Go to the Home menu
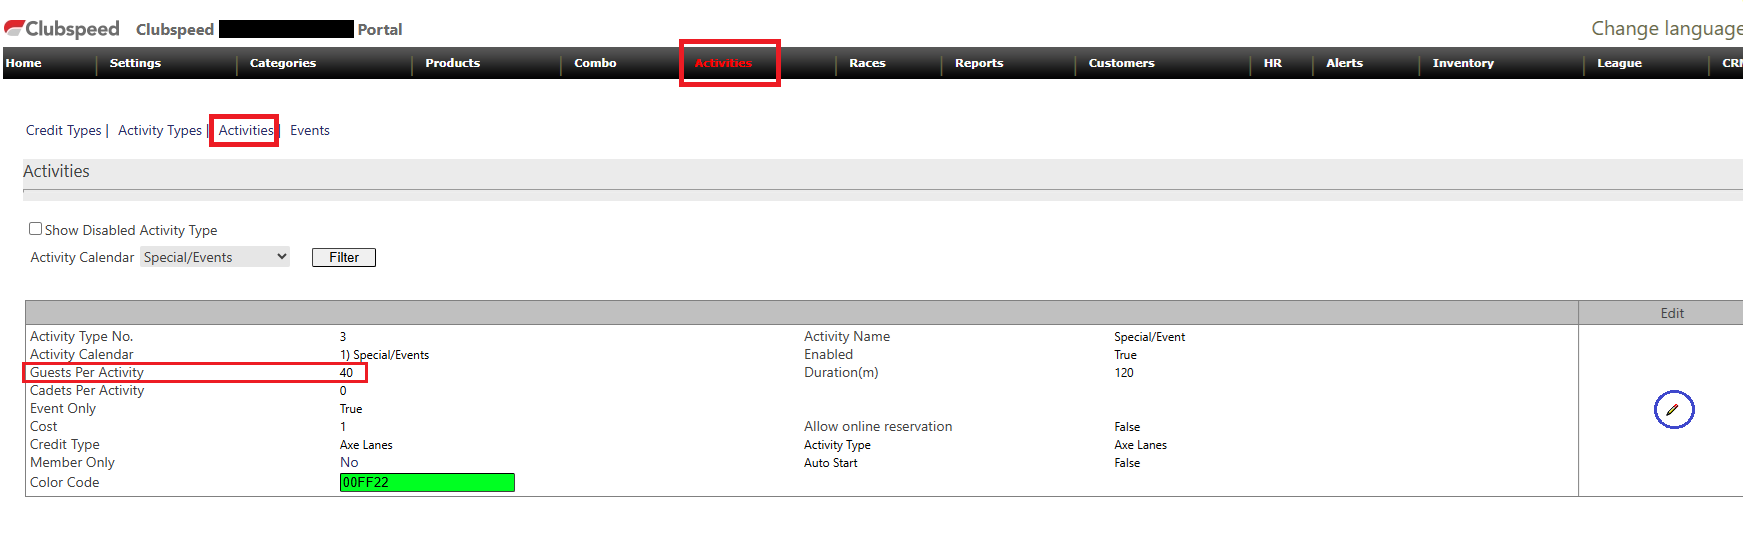Screen dimensions: 1743x560 (24, 63)
